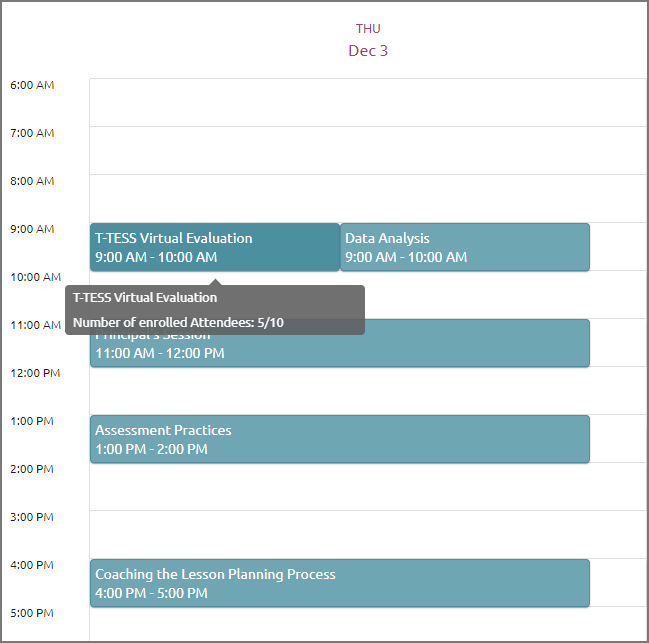The height and width of the screenshot is (643, 649).
Task: Click the 1:00 PM time label
Action: pyautogui.click(x=32, y=421)
